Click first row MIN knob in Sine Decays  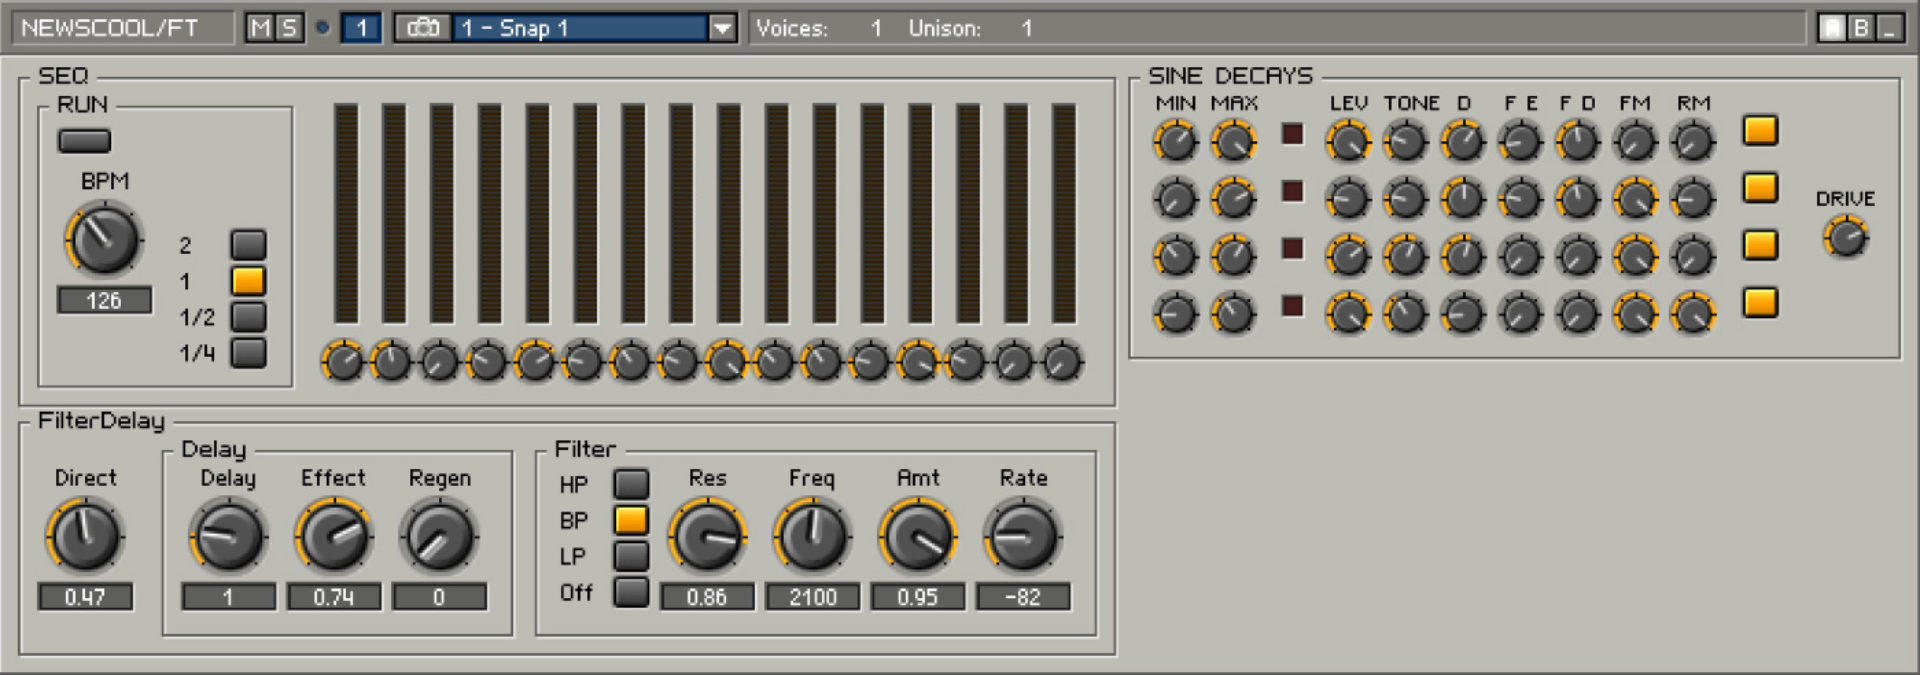1176,141
